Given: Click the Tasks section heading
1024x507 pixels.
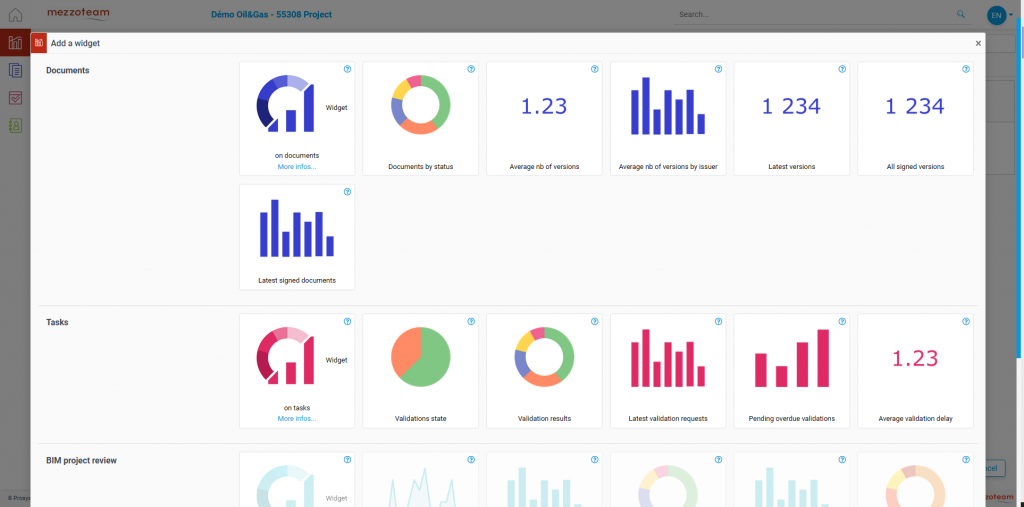Looking at the screenshot, I should [x=57, y=322].
